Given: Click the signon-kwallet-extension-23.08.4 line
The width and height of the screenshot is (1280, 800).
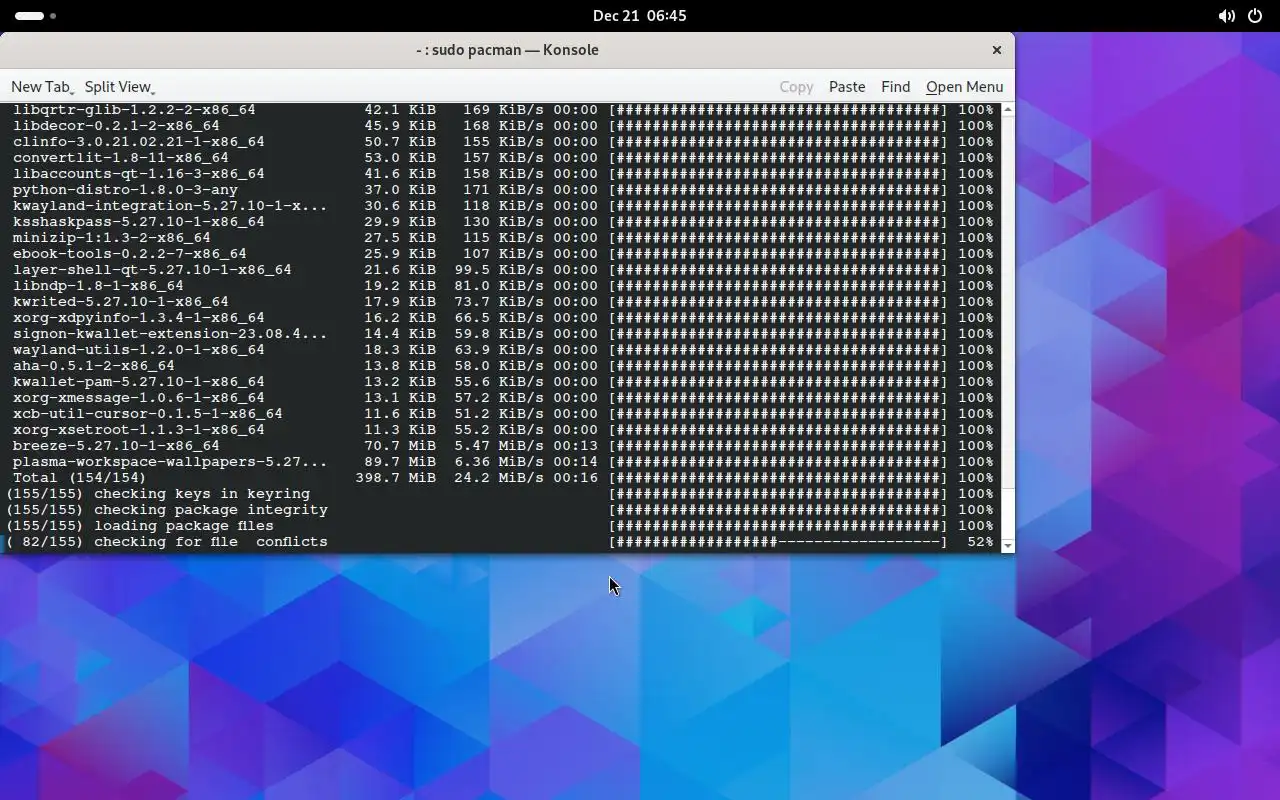Looking at the screenshot, I should click(x=503, y=334).
